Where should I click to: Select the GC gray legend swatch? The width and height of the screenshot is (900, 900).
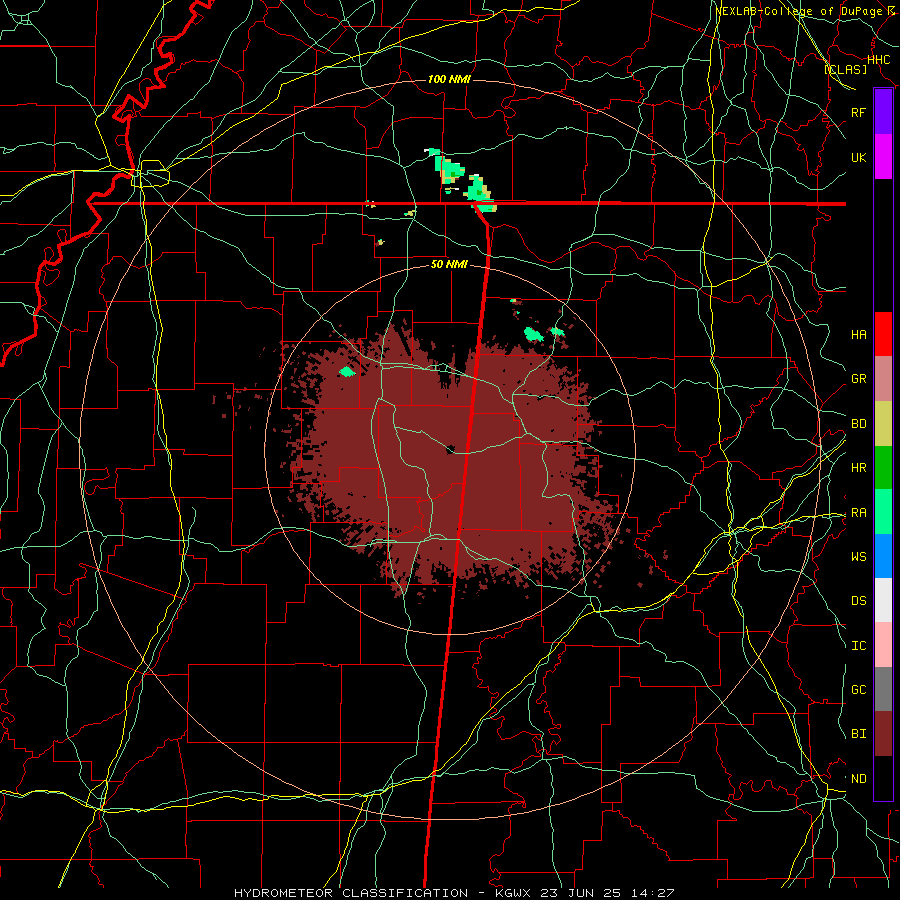[883, 689]
